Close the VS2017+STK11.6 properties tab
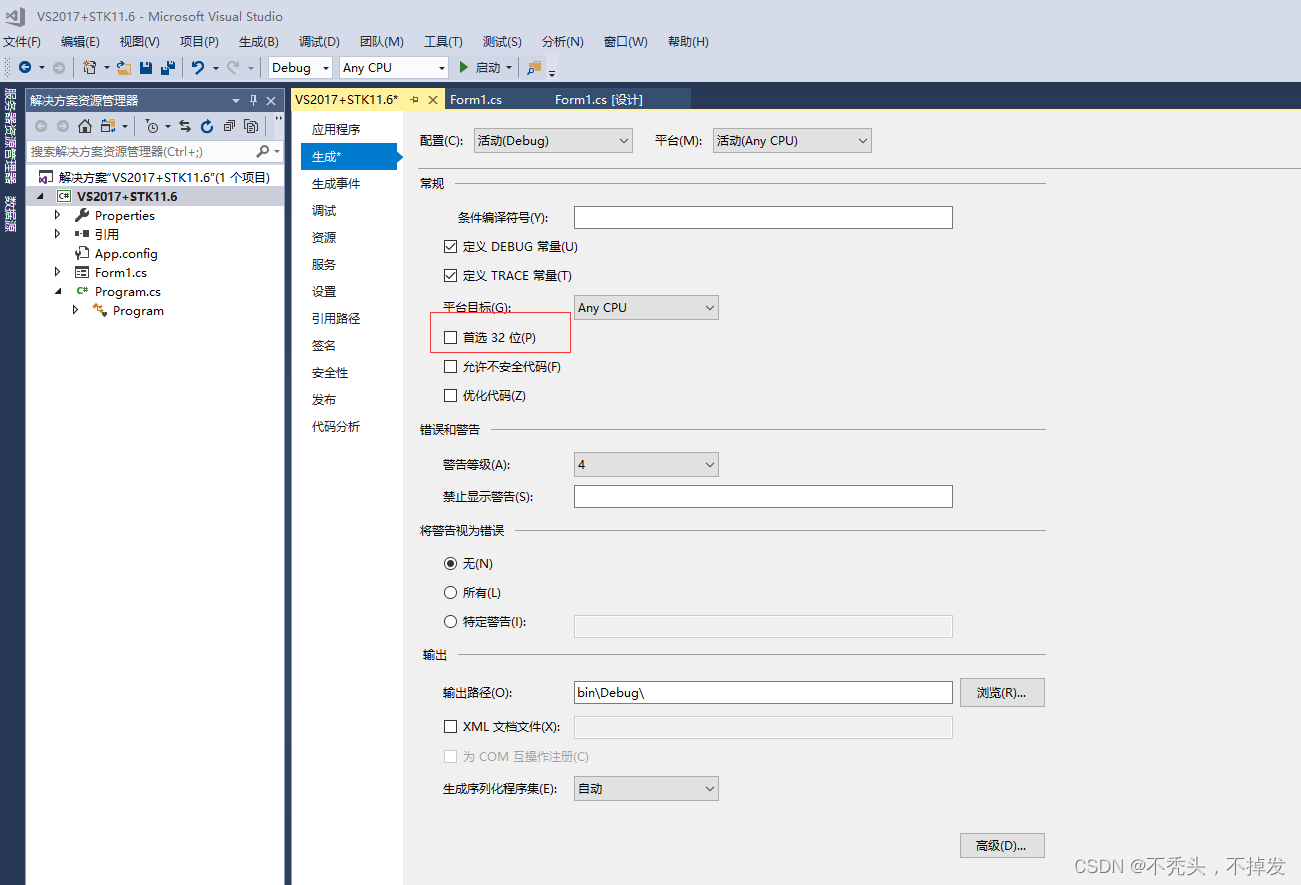This screenshot has height=885, width=1301. pos(433,99)
